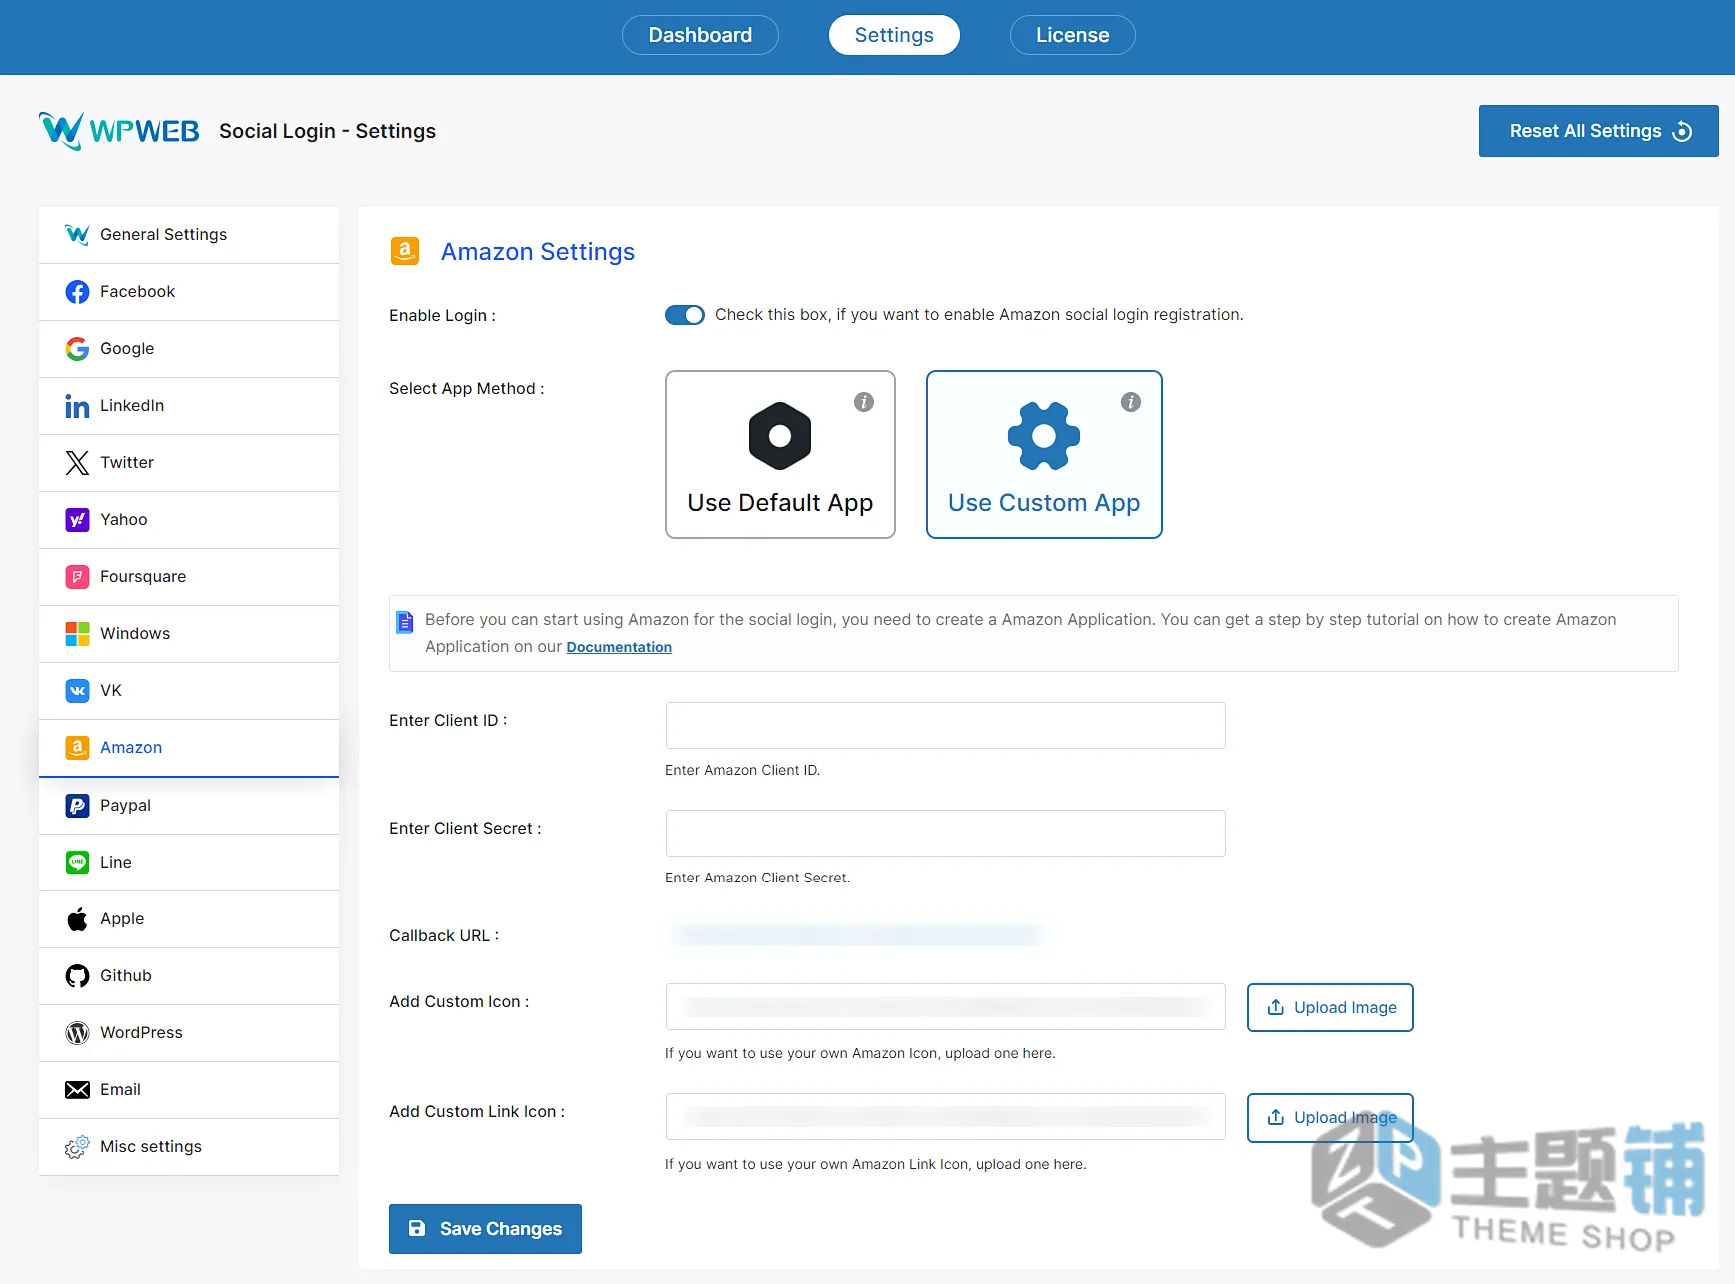
Task: Click the Foursquare logo icon in sidebar
Action: click(x=77, y=576)
